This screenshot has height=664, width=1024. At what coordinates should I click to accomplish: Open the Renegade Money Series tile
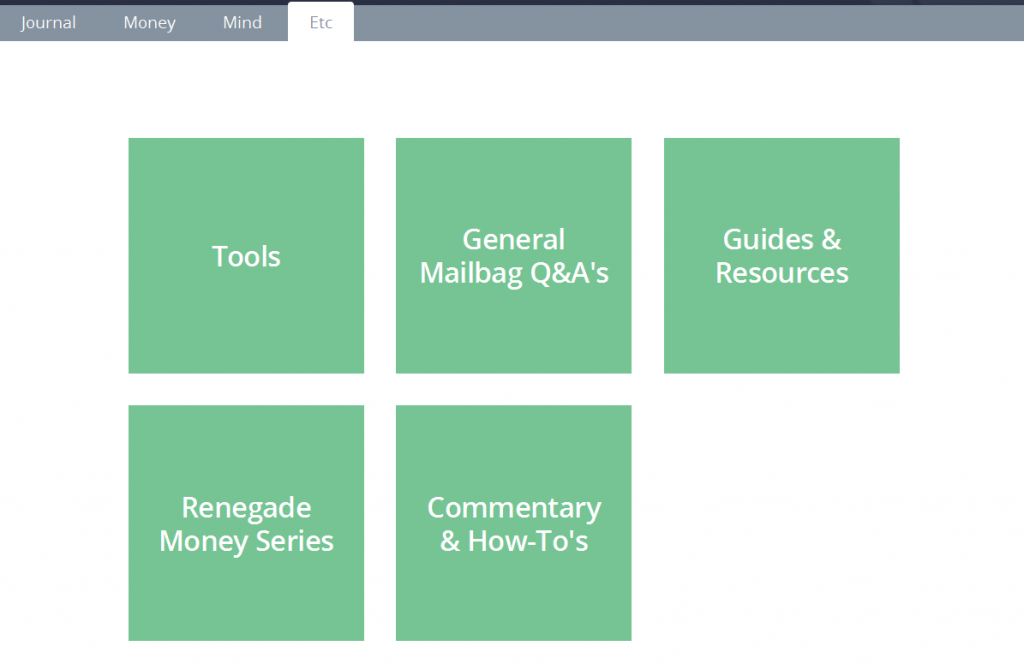click(246, 523)
